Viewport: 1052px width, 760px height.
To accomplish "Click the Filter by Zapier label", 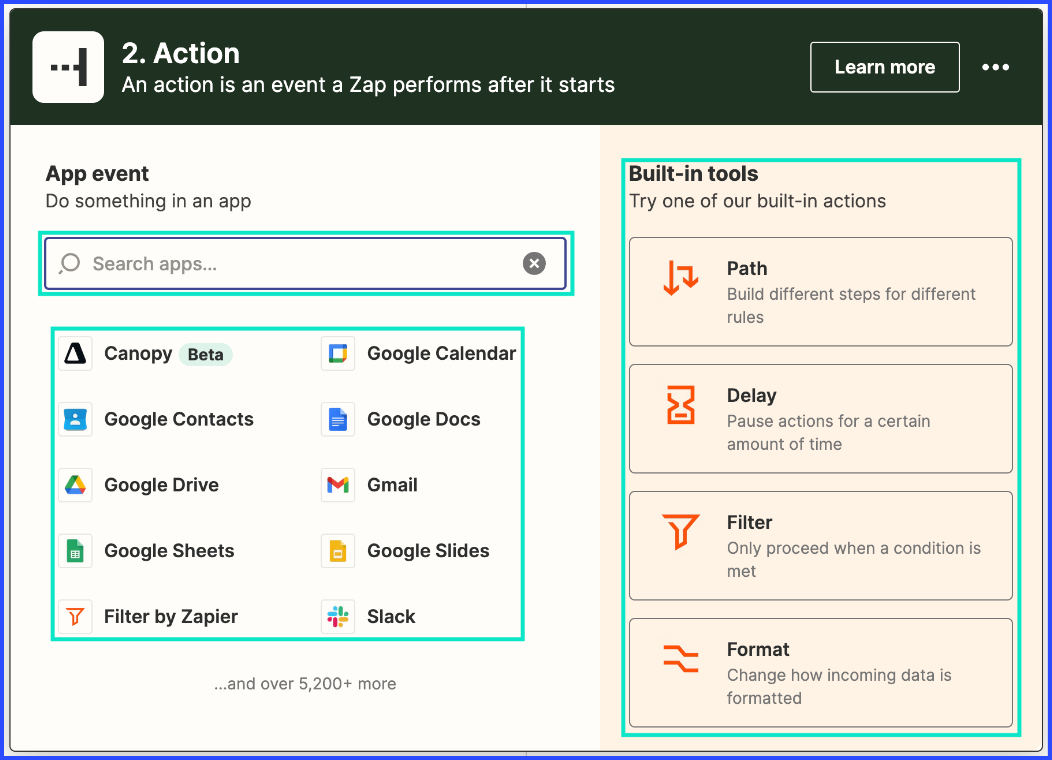I will point(171,616).
